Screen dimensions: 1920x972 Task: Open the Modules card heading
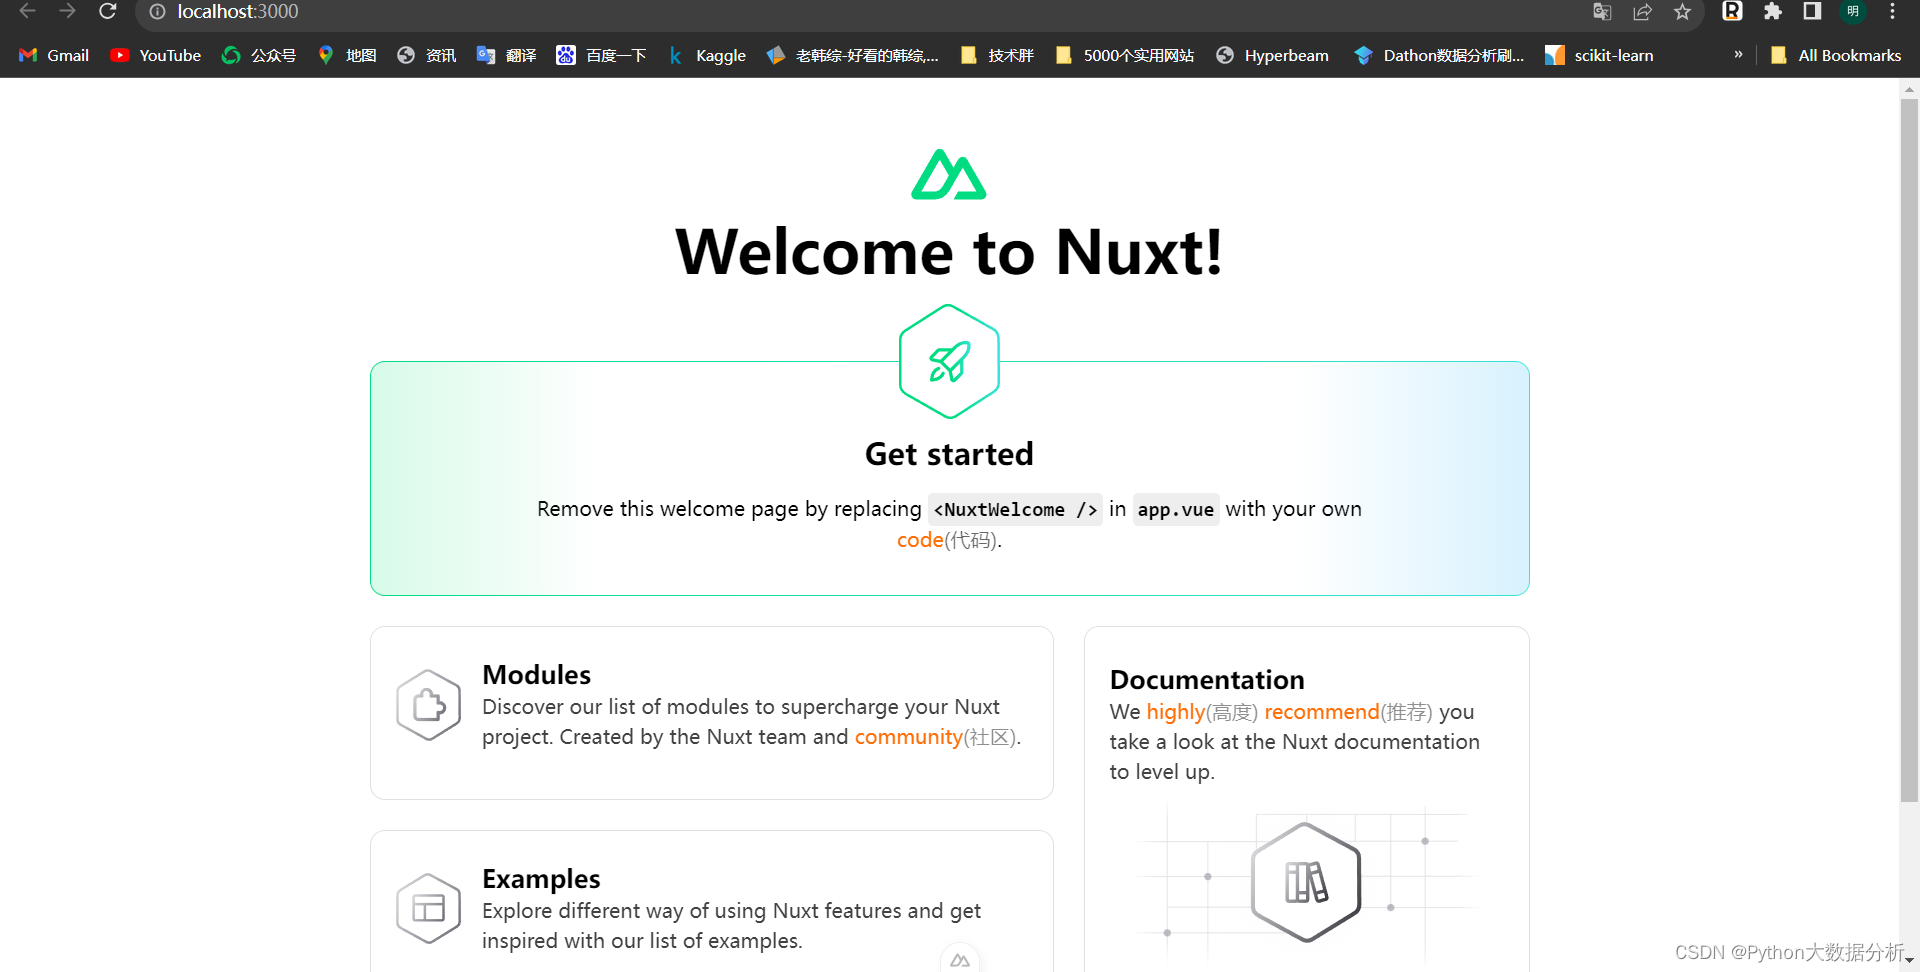click(x=536, y=675)
